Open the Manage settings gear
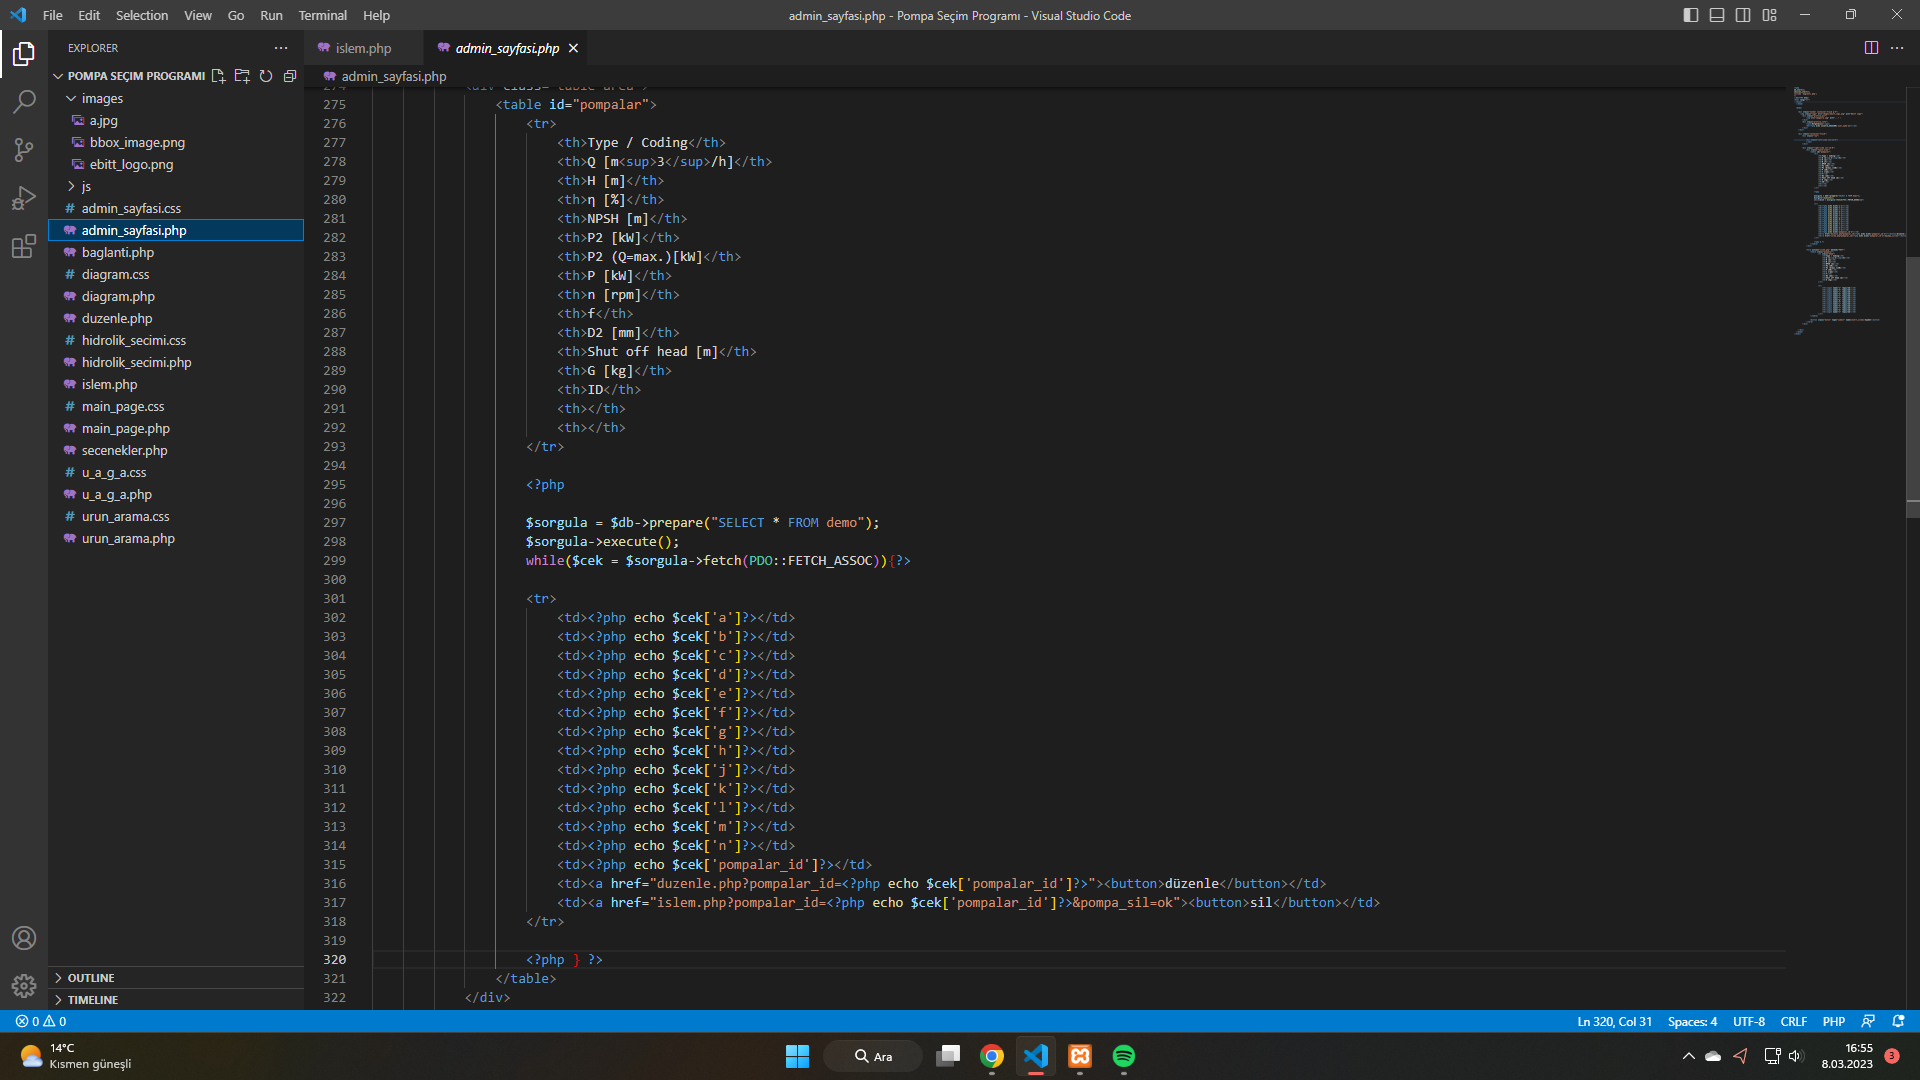 [x=24, y=986]
